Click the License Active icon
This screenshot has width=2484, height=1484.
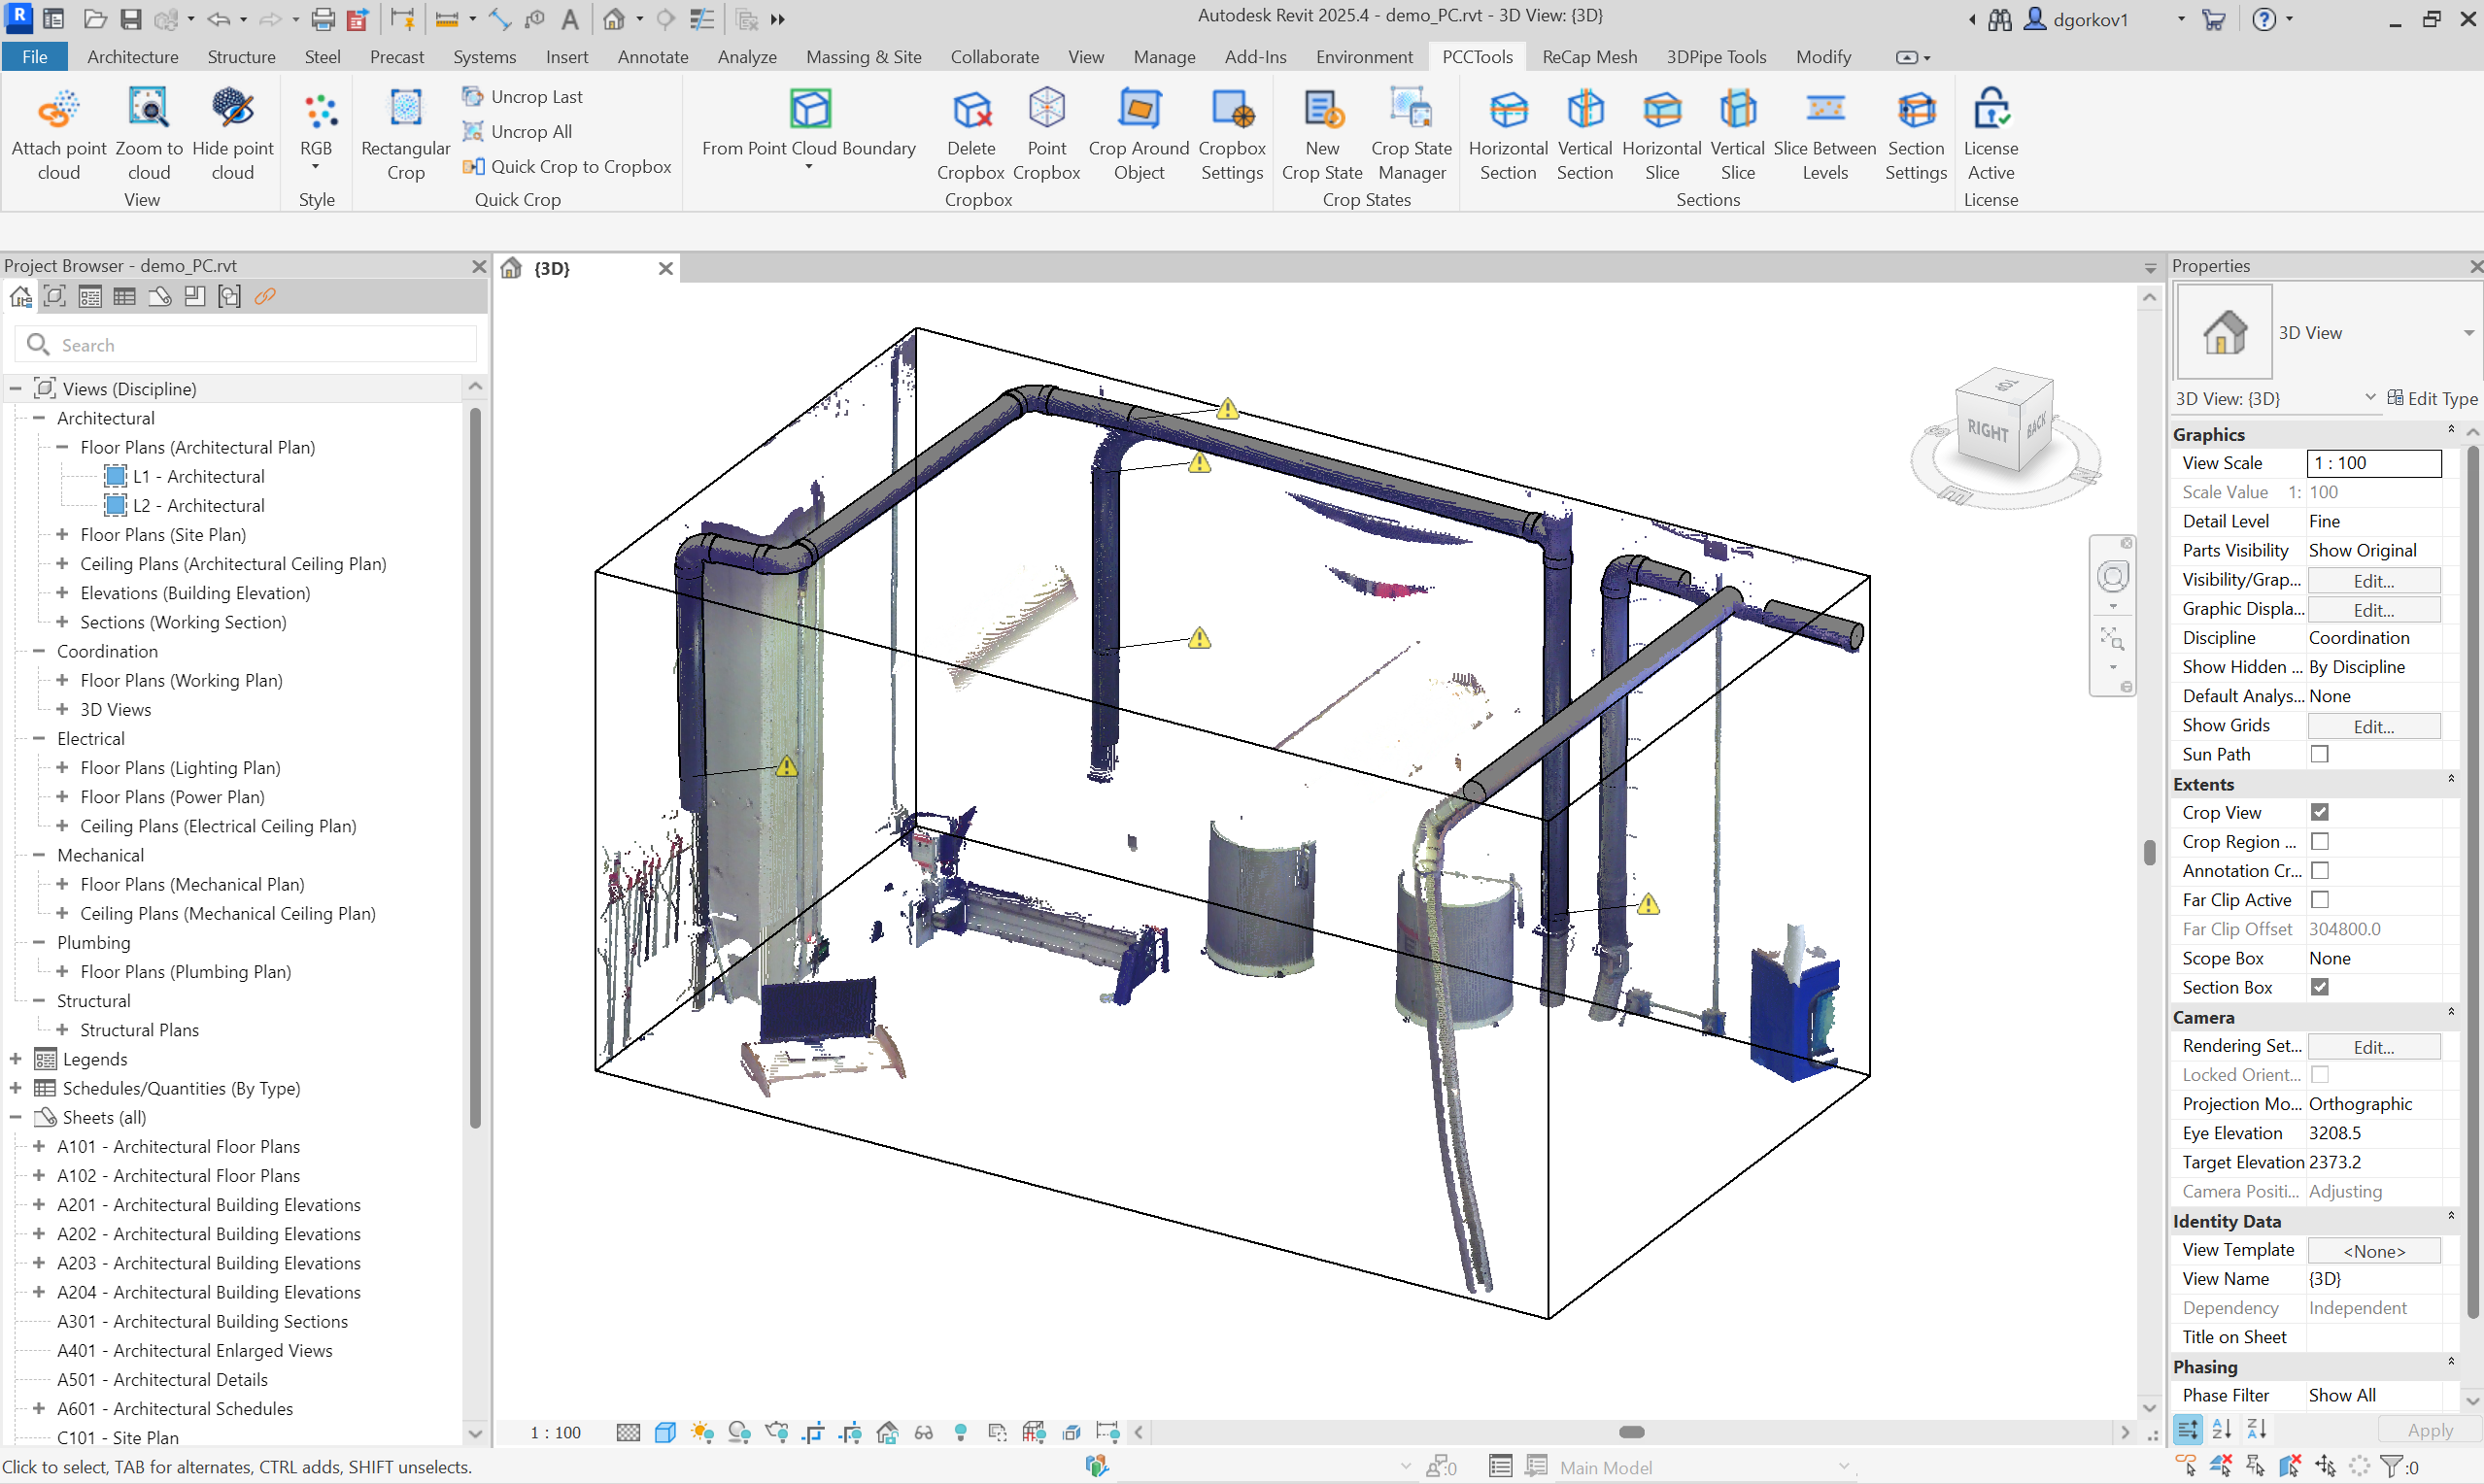pyautogui.click(x=1990, y=133)
